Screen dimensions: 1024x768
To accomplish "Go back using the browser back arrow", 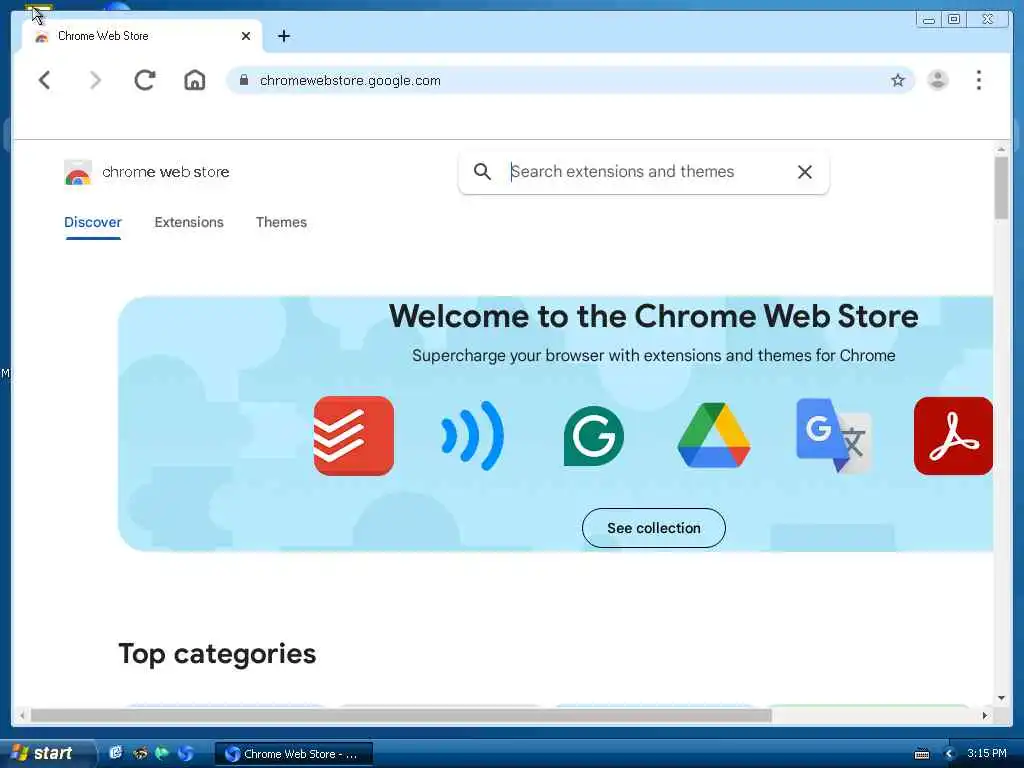I will point(44,80).
